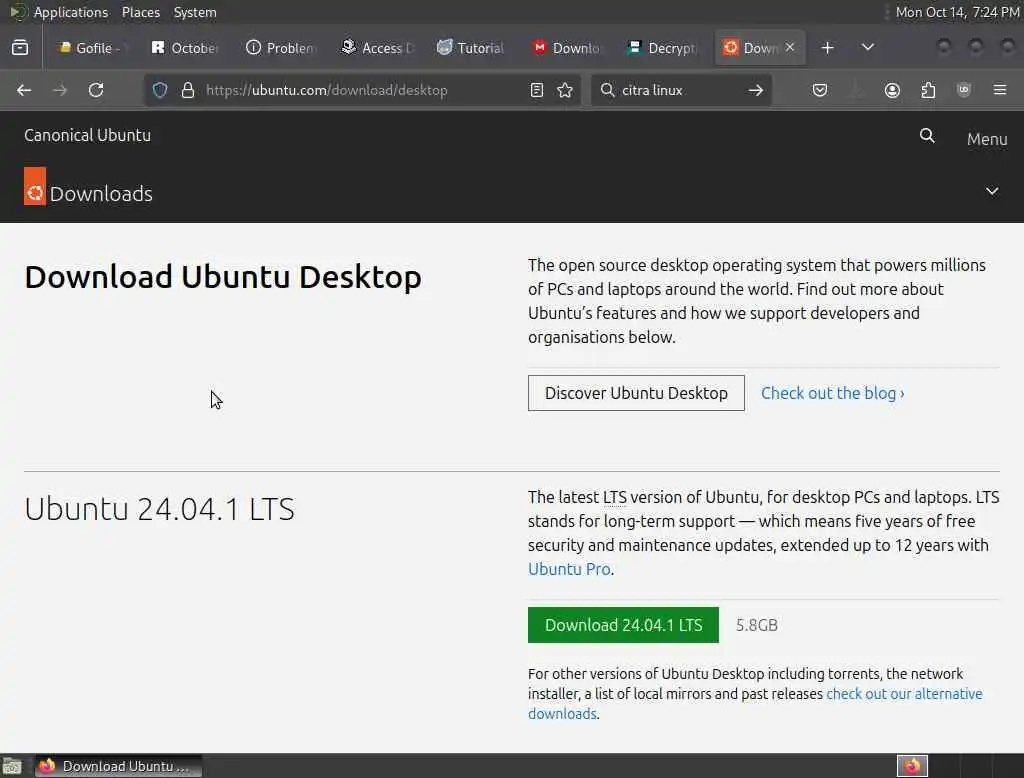Click the 5.8GB file size text
The image size is (1024, 778).
[756, 625]
